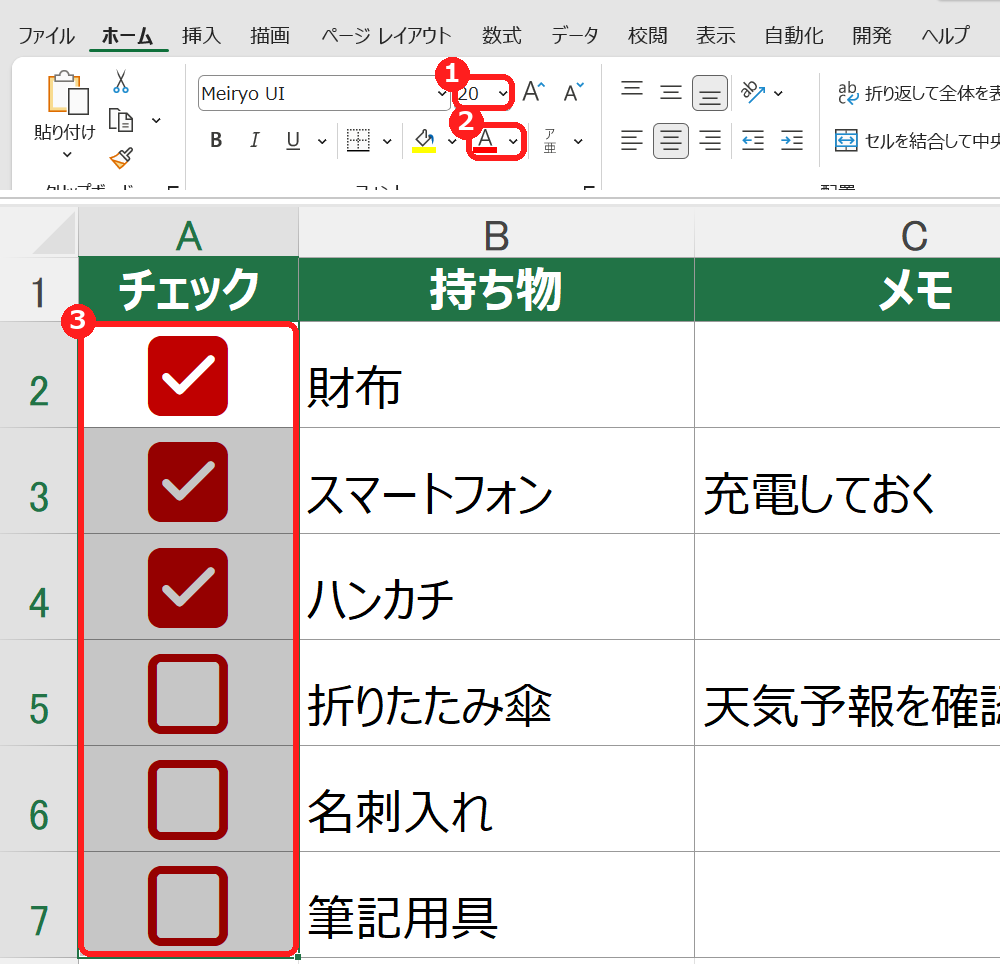Switch to the 数式 tab
Viewport: 1000px width, 964px height.
pos(501,36)
